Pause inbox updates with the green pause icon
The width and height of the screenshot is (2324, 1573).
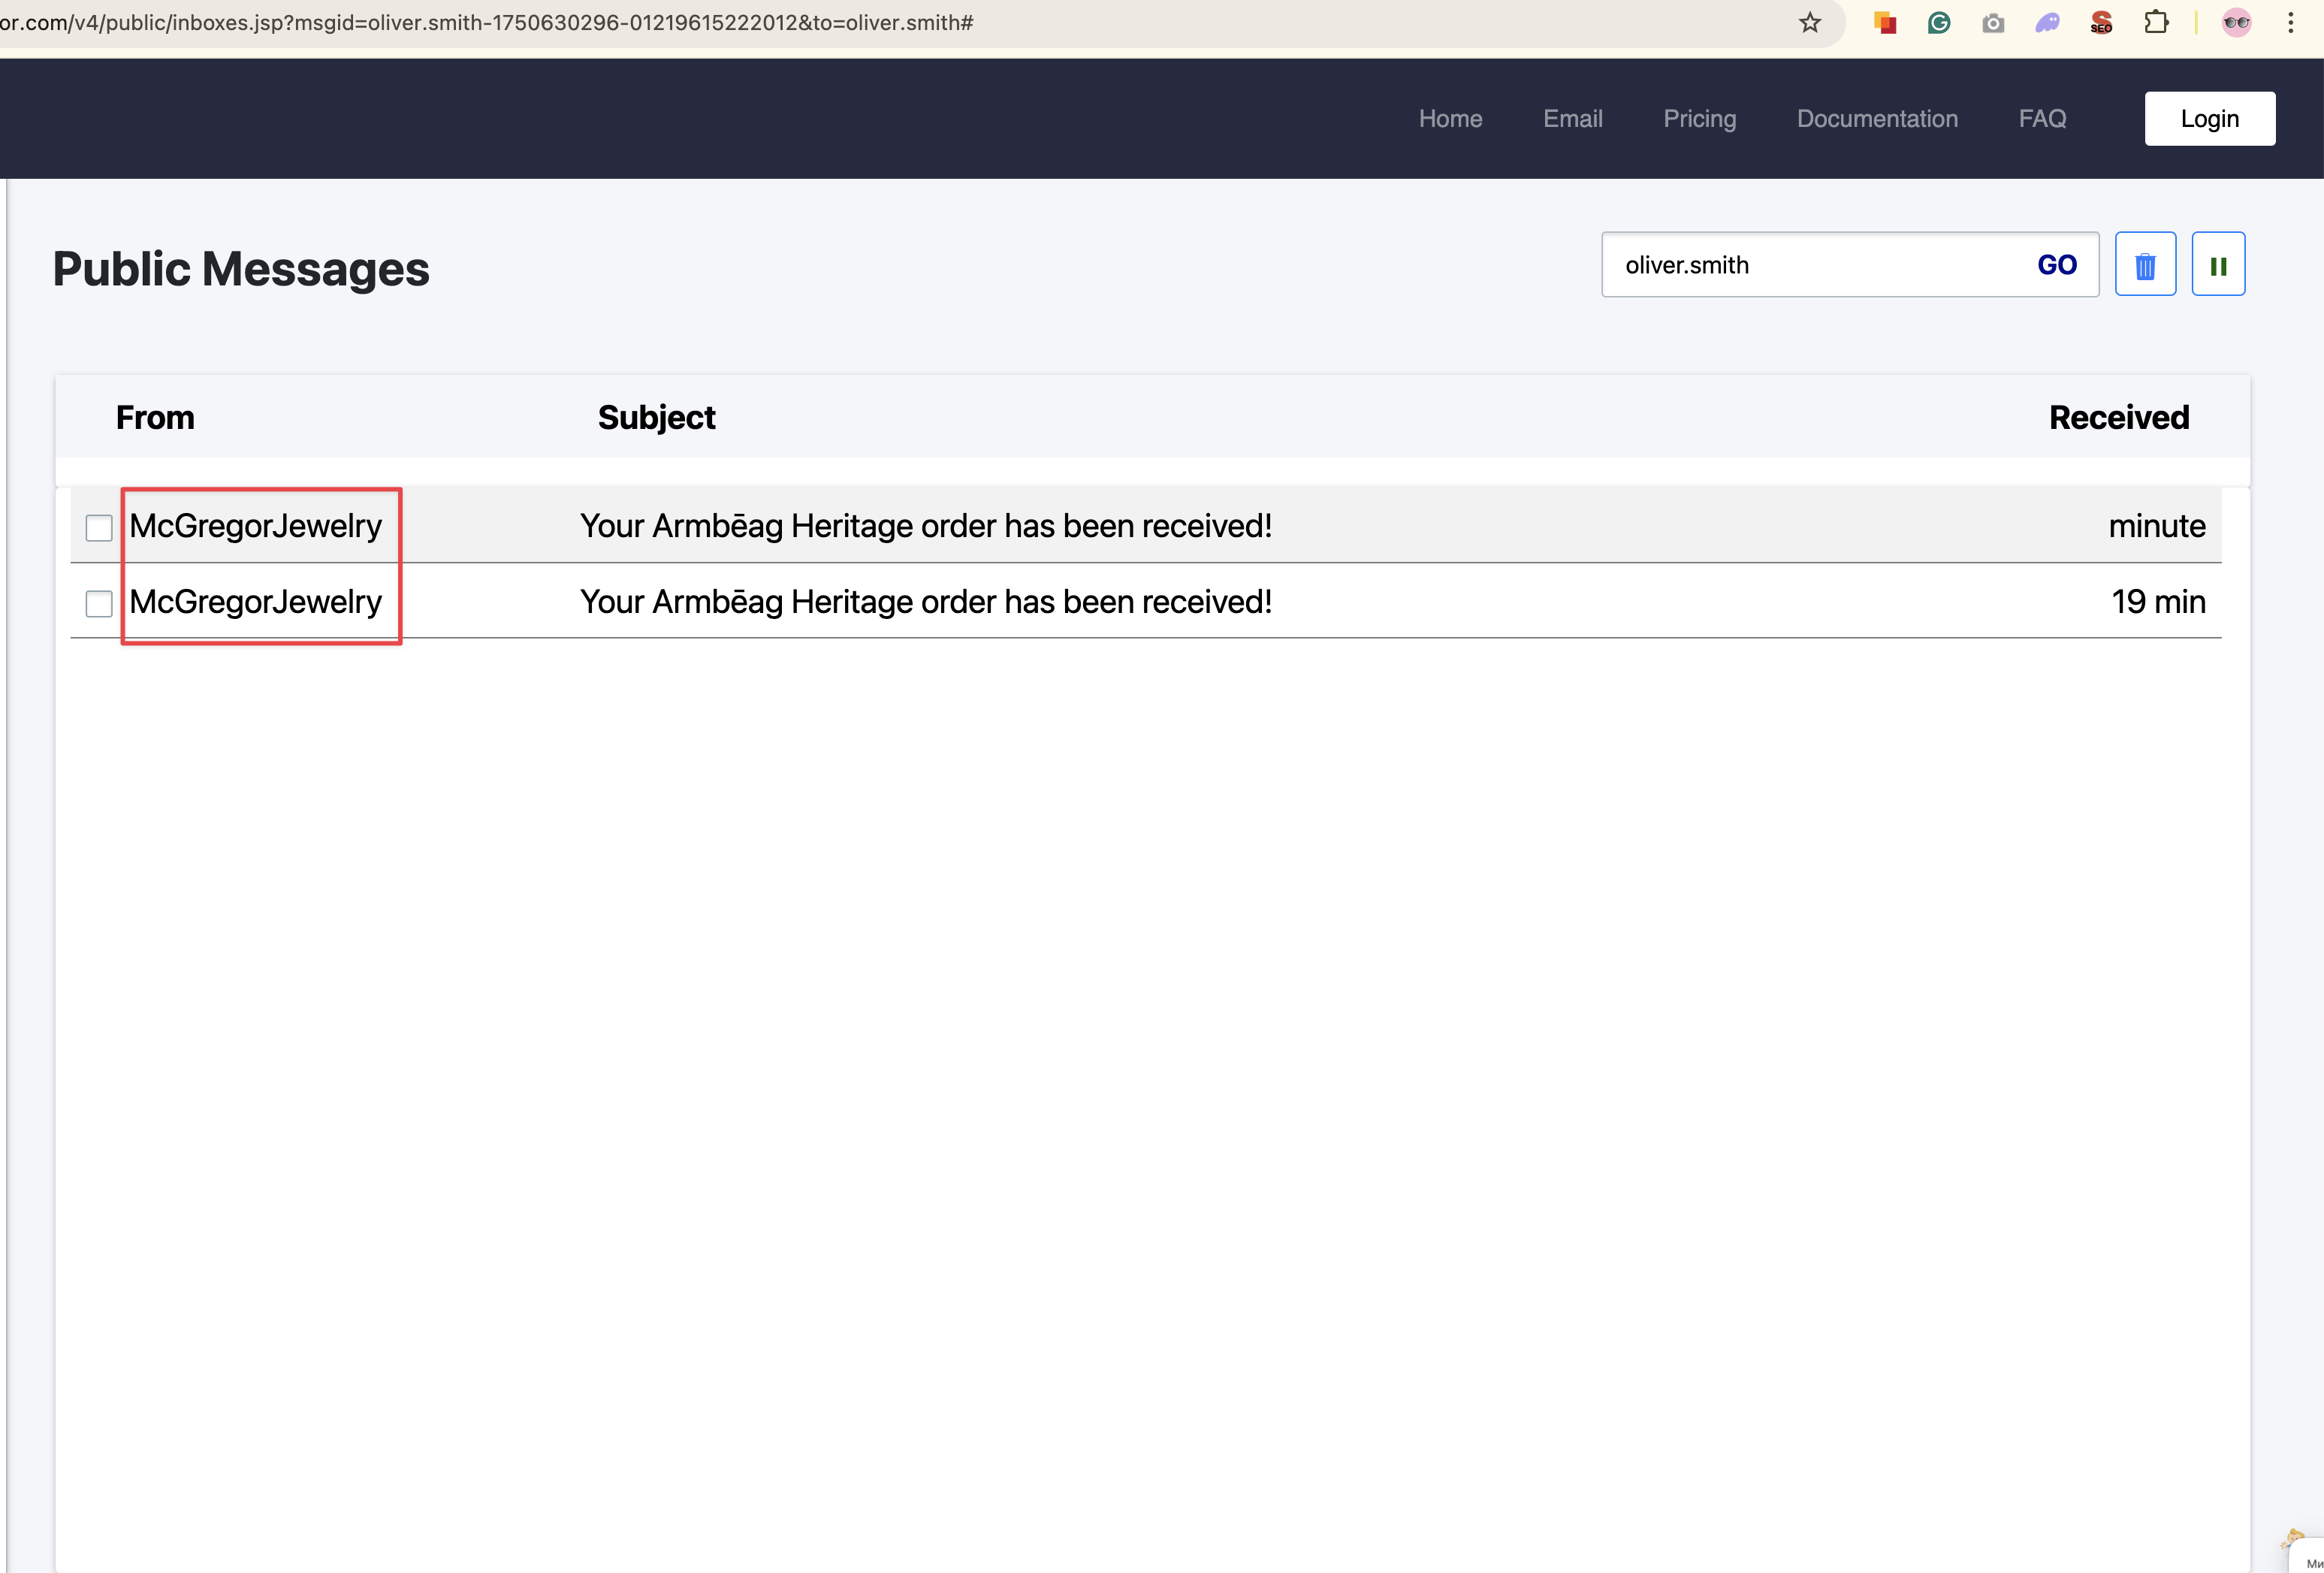(2217, 265)
